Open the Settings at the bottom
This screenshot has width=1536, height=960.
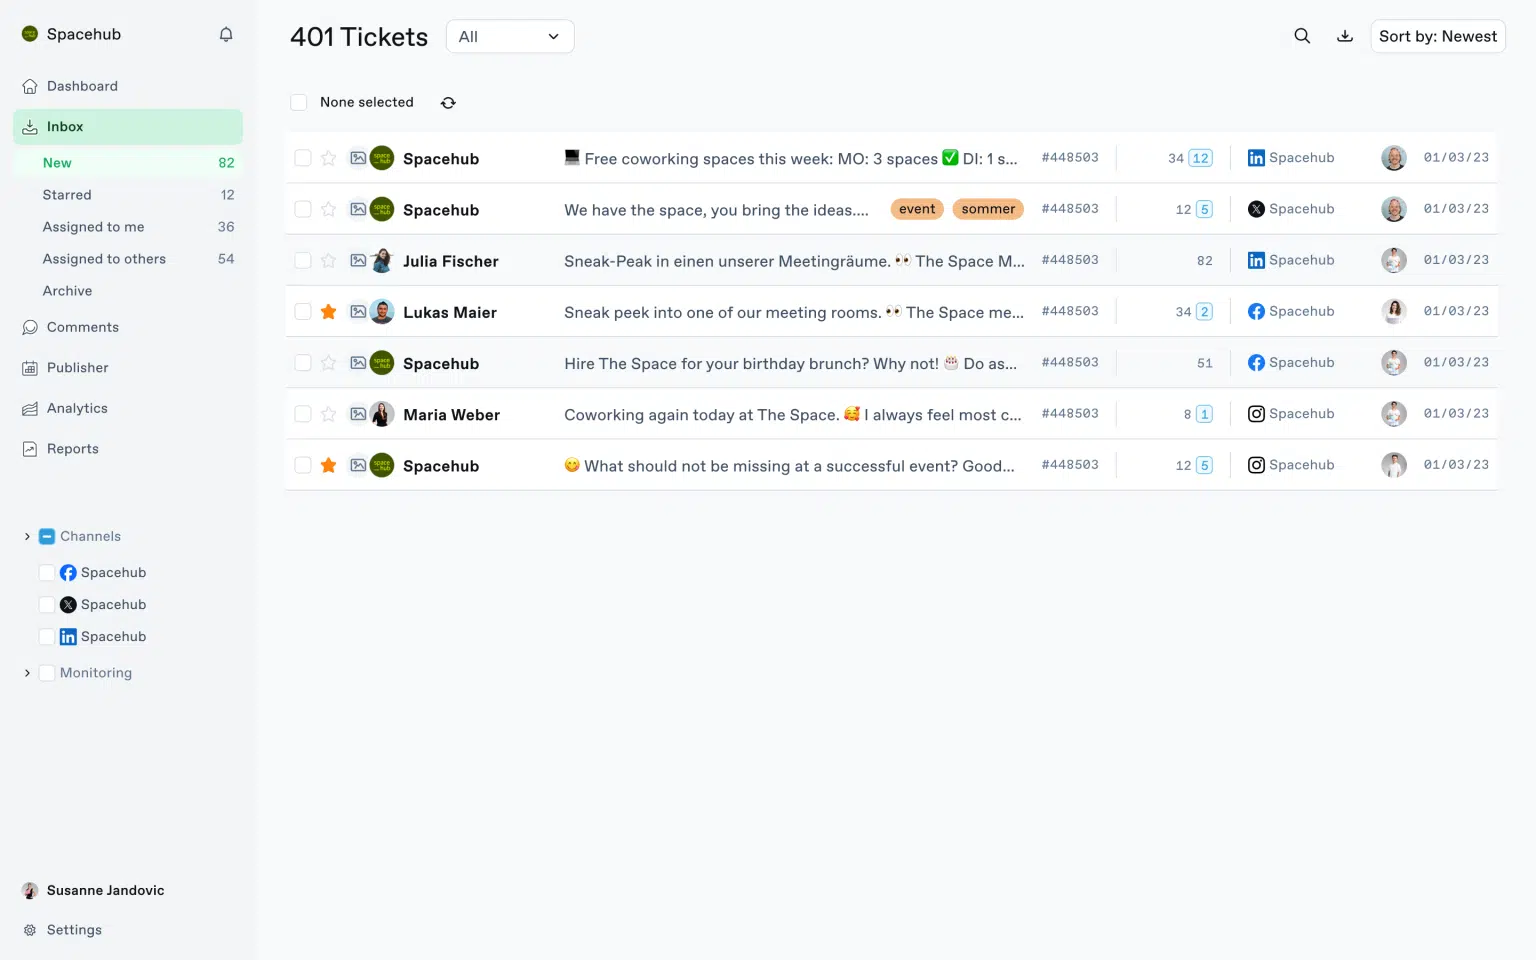[x=73, y=929]
